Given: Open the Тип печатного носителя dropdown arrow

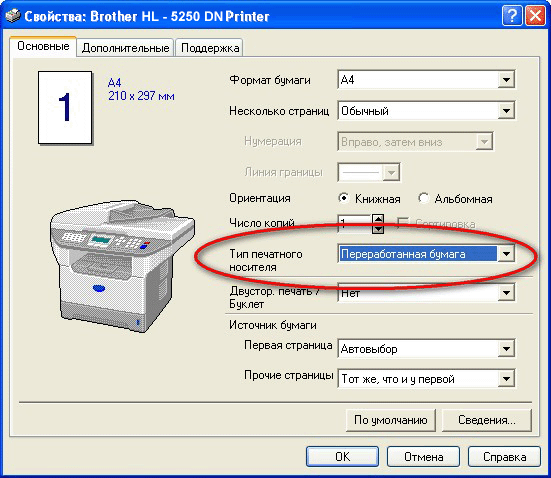Looking at the screenshot, I should tap(506, 253).
